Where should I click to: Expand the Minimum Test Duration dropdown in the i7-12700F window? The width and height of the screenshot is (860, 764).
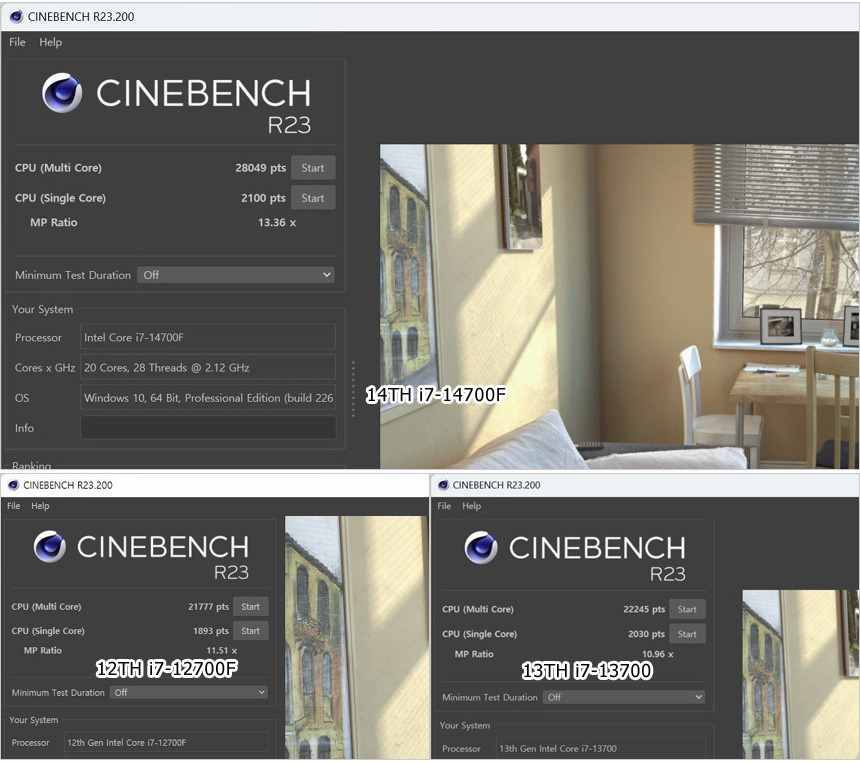[189, 692]
